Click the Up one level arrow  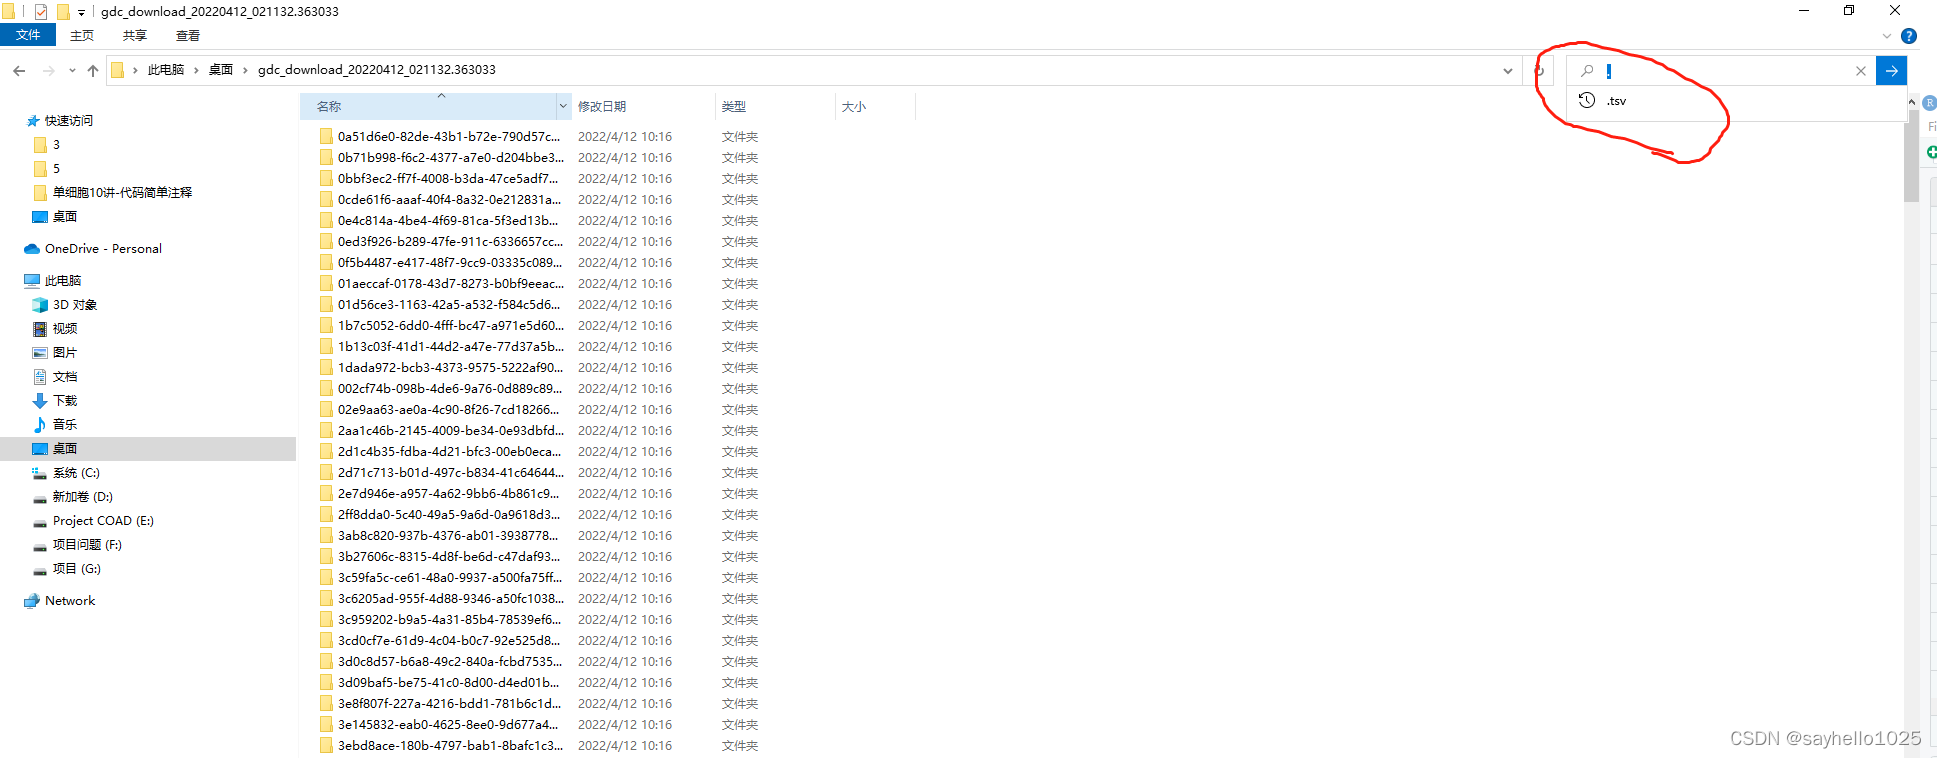coord(93,70)
